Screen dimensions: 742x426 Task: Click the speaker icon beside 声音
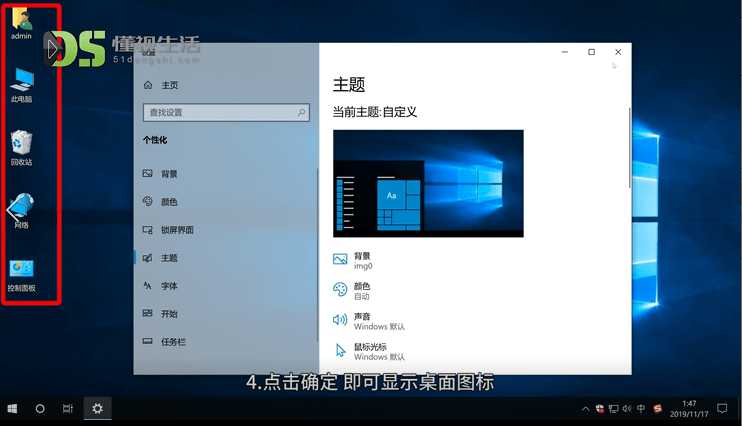[340, 320]
